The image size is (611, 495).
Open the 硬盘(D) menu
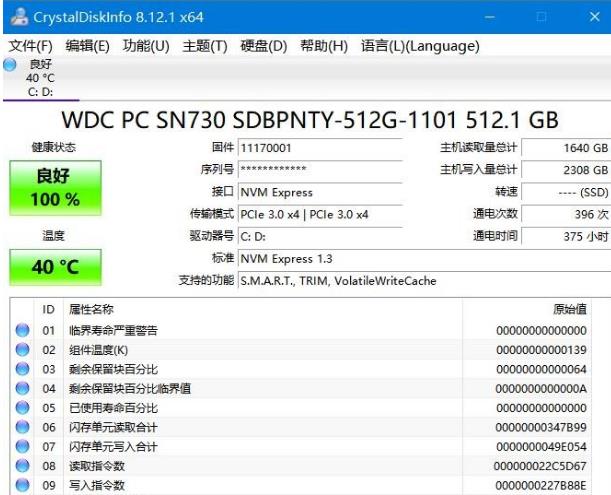click(x=263, y=46)
